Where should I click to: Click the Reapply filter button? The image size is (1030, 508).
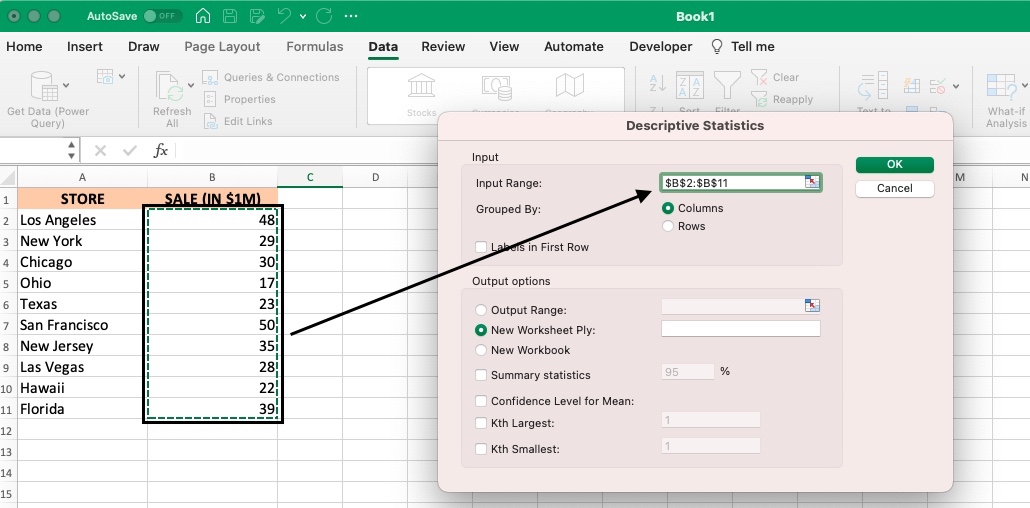(x=782, y=99)
